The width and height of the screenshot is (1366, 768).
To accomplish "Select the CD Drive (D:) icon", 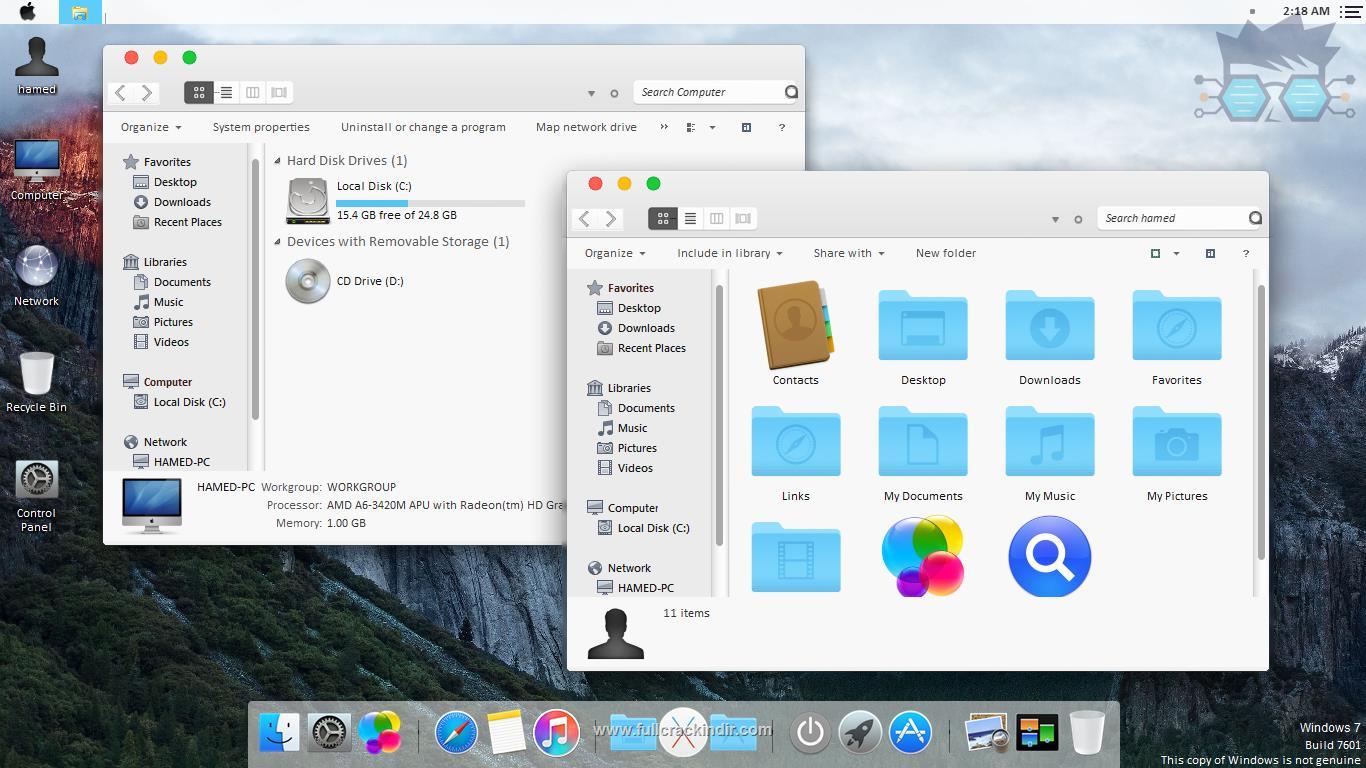I will [308, 281].
